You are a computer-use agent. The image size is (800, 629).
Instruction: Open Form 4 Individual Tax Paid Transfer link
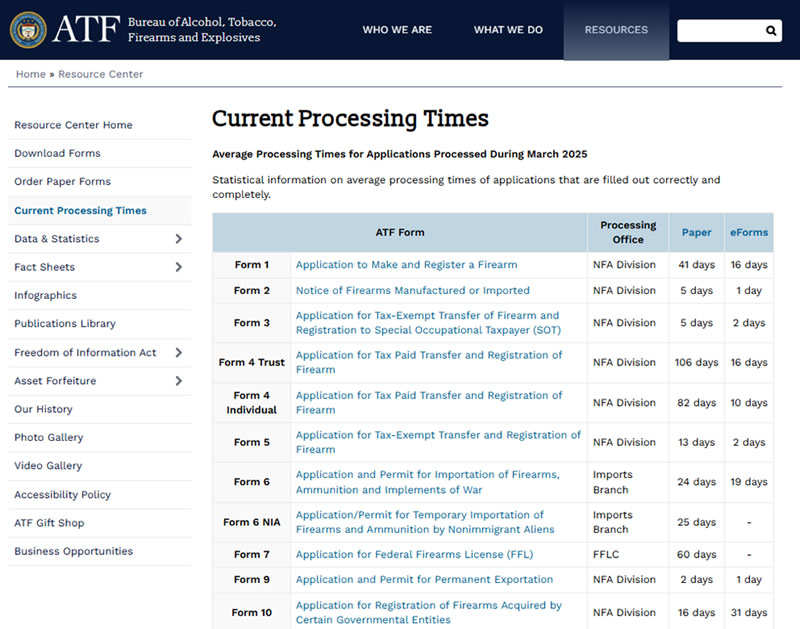click(x=429, y=402)
